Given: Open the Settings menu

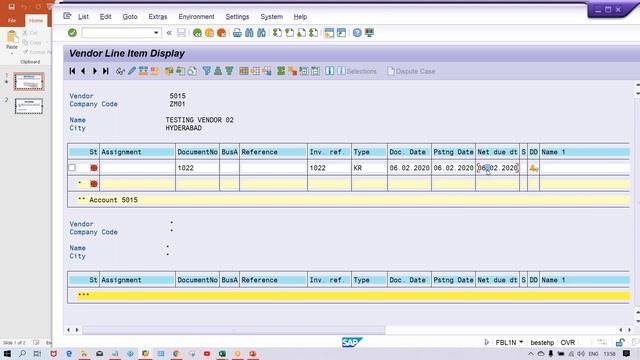Looking at the screenshot, I should coord(237,17).
